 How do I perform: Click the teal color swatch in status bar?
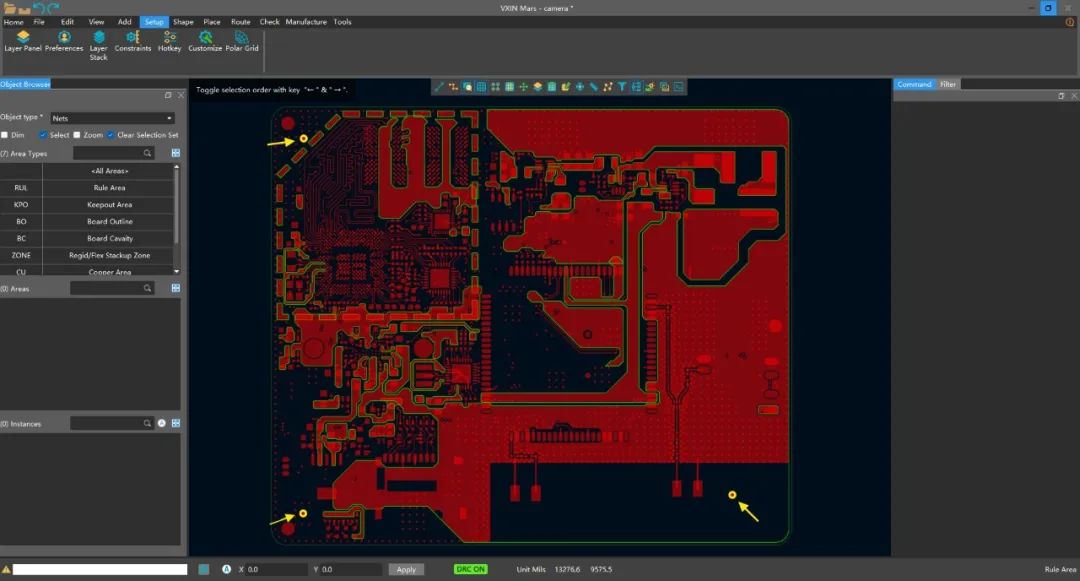204,569
